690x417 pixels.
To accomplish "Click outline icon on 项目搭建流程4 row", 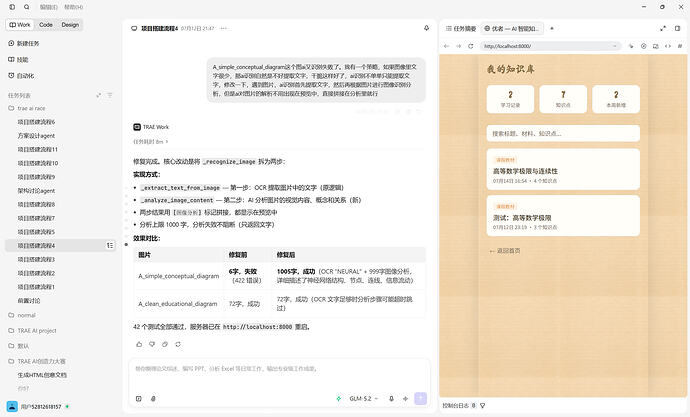I will [110, 245].
